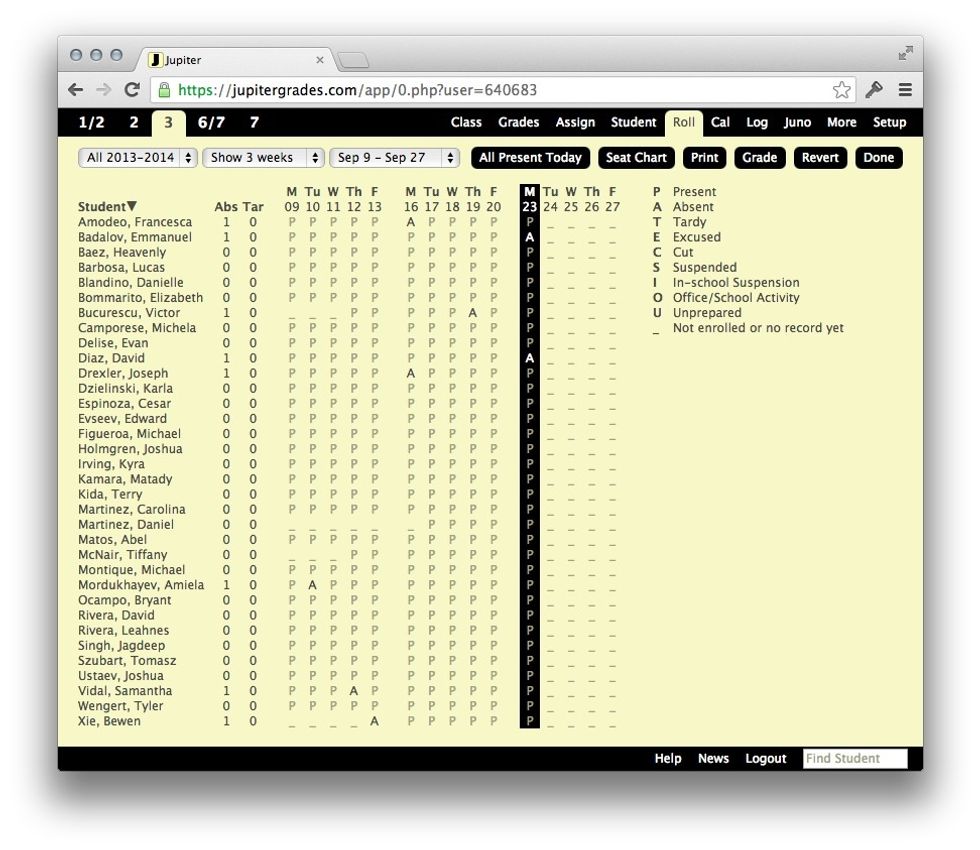Viewport: 980px width, 850px height.
Task: Click the wrench icon in toolbar
Action: tap(874, 90)
